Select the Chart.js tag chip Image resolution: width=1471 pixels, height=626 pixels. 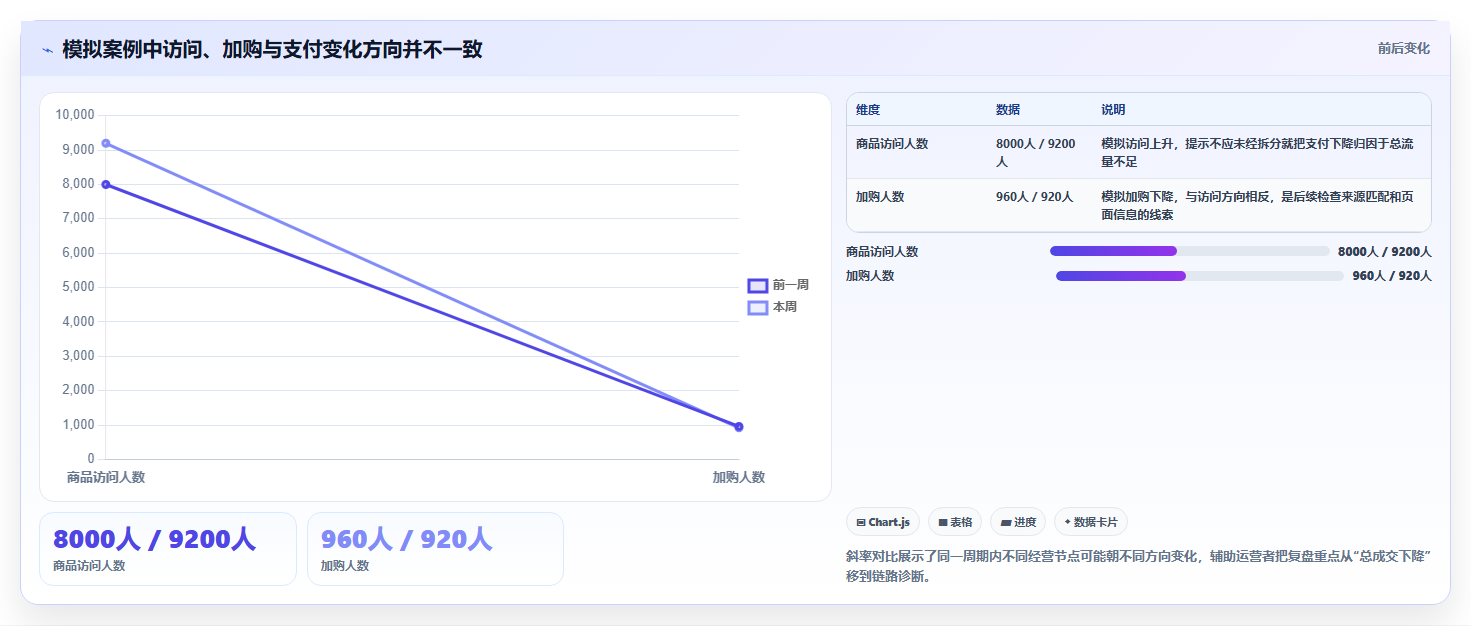[x=883, y=522]
